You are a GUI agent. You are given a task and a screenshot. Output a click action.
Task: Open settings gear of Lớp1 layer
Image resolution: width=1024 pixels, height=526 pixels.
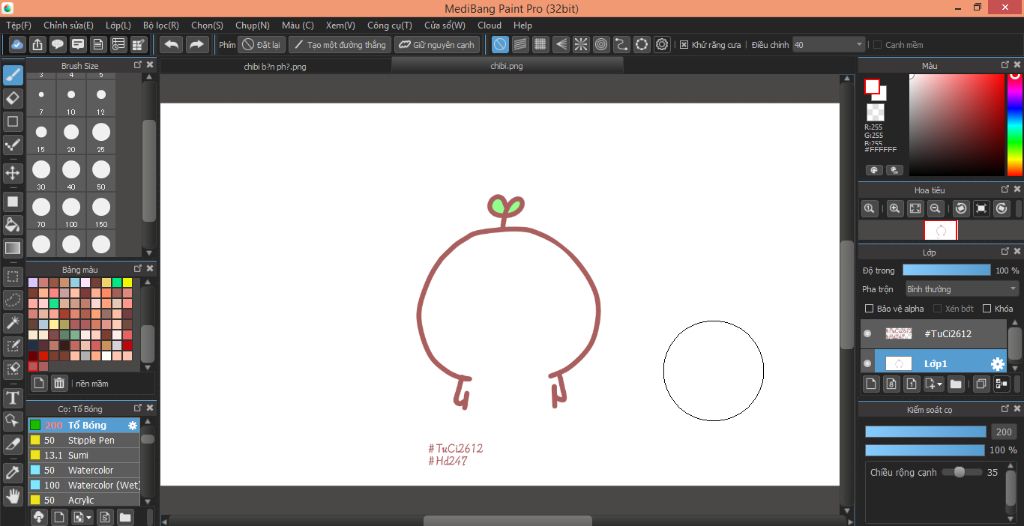pos(997,365)
